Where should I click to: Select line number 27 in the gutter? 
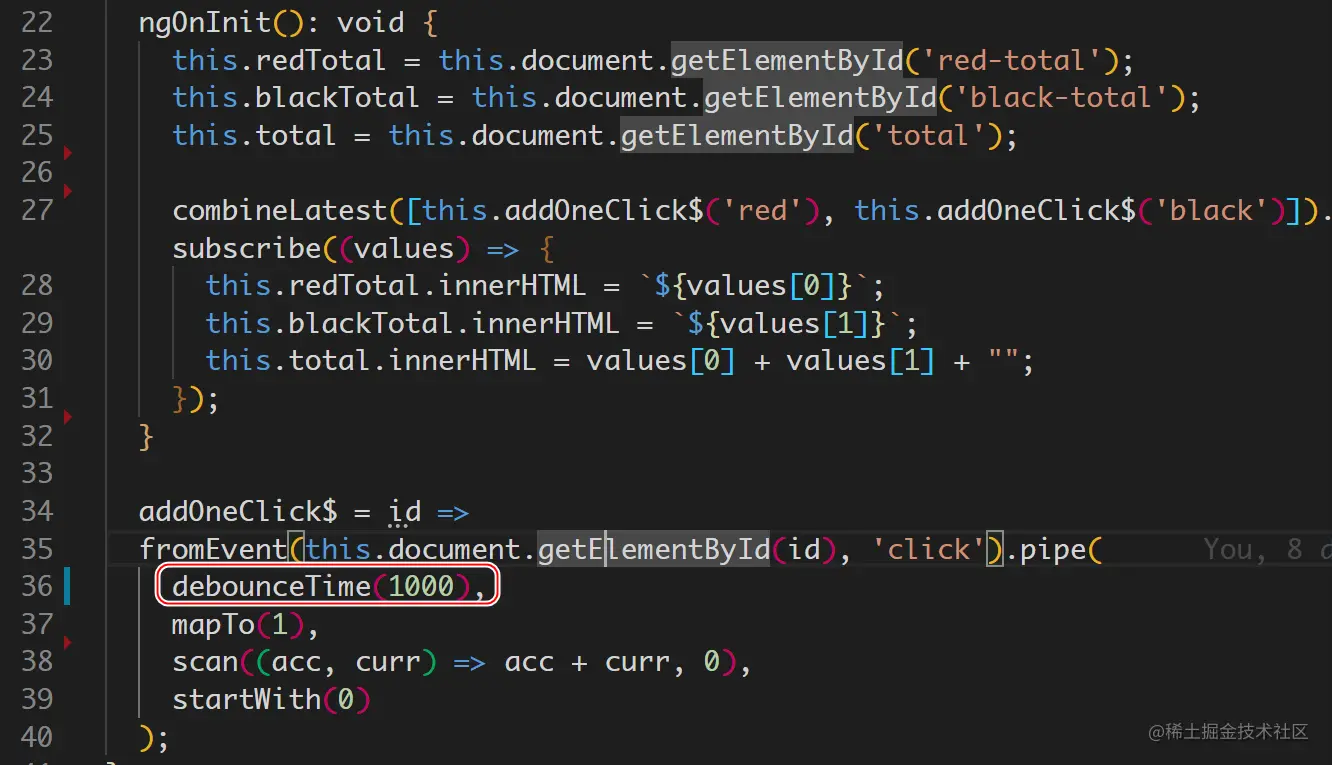coord(36,210)
